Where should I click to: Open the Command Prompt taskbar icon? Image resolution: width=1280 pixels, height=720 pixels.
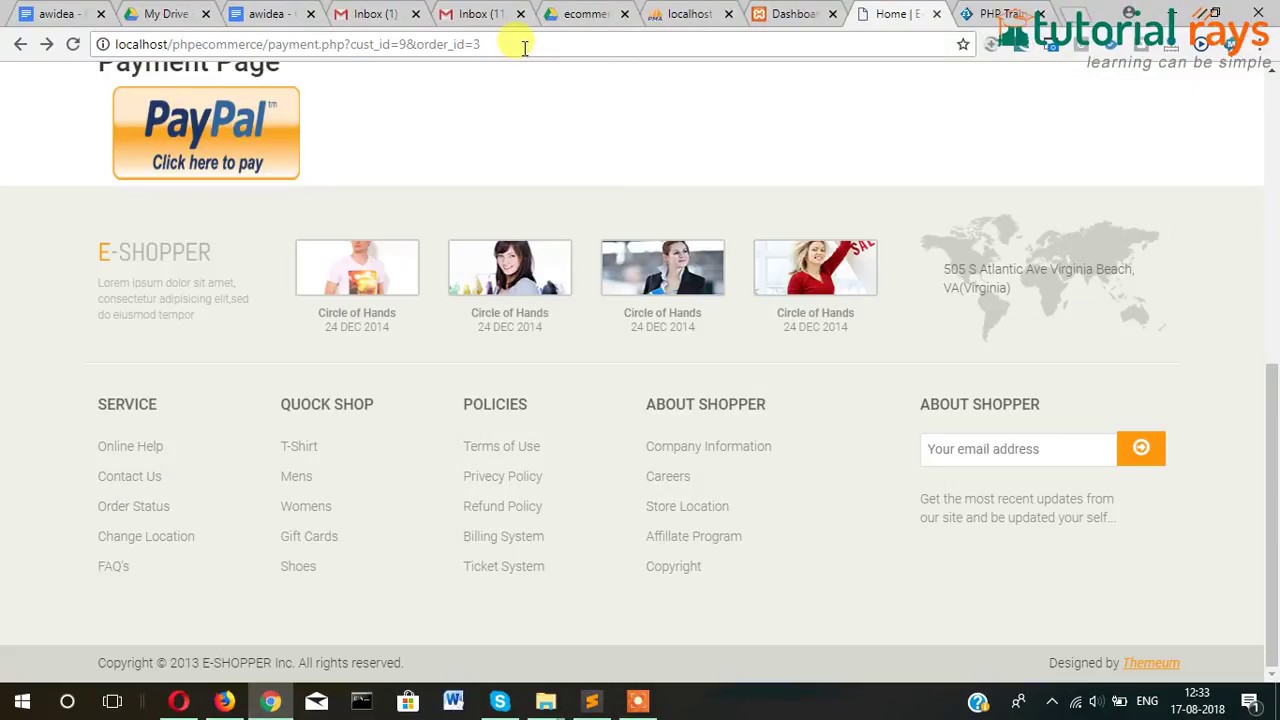362,702
